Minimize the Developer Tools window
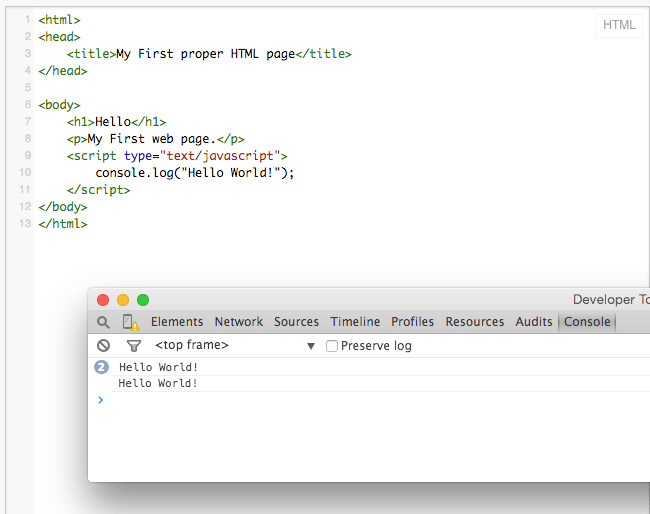The height and width of the screenshot is (514, 650). [123, 300]
